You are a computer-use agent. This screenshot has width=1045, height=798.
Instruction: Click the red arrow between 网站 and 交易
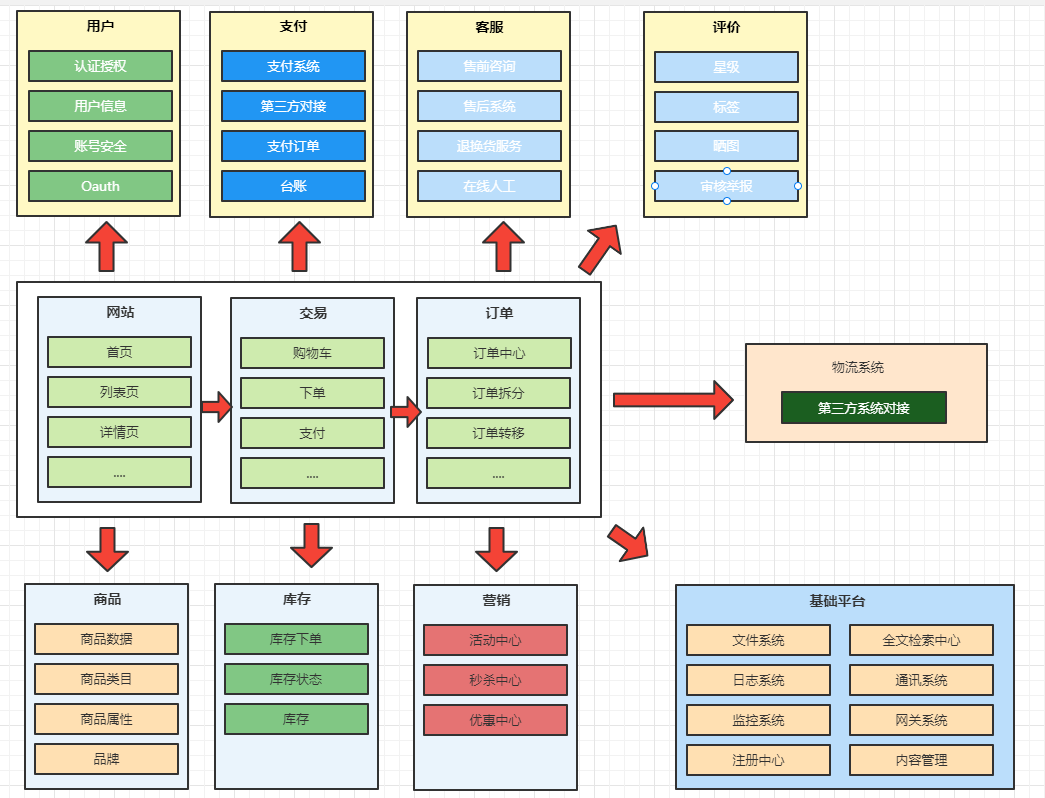coord(217,407)
